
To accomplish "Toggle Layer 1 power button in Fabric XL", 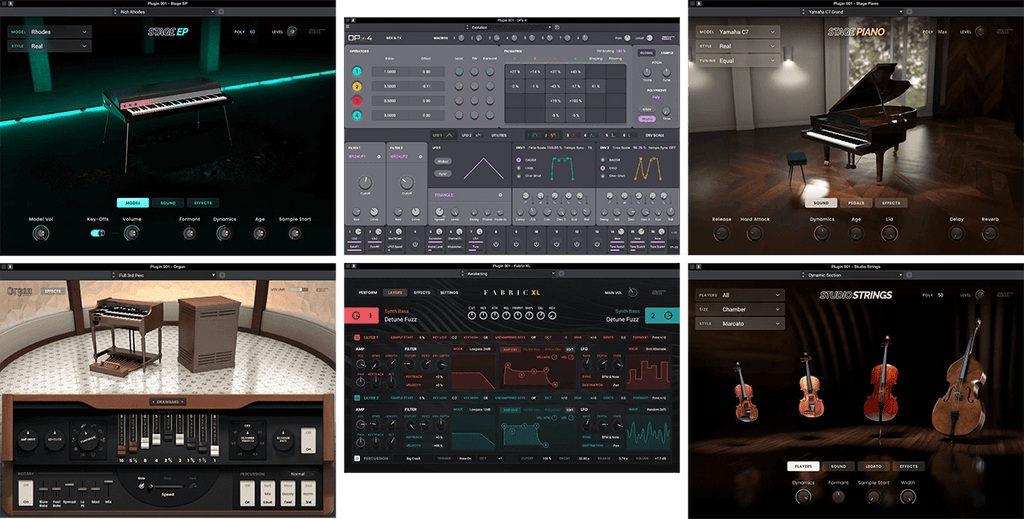I will pyautogui.click(x=357, y=338).
